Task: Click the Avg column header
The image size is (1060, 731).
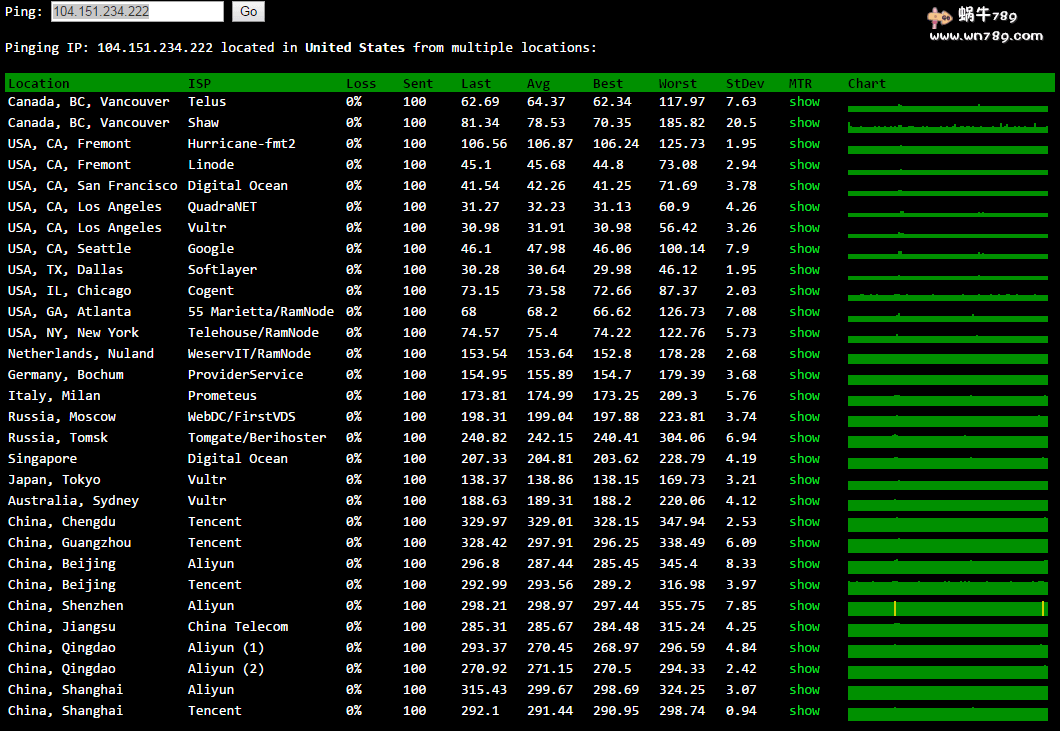Action: point(538,84)
